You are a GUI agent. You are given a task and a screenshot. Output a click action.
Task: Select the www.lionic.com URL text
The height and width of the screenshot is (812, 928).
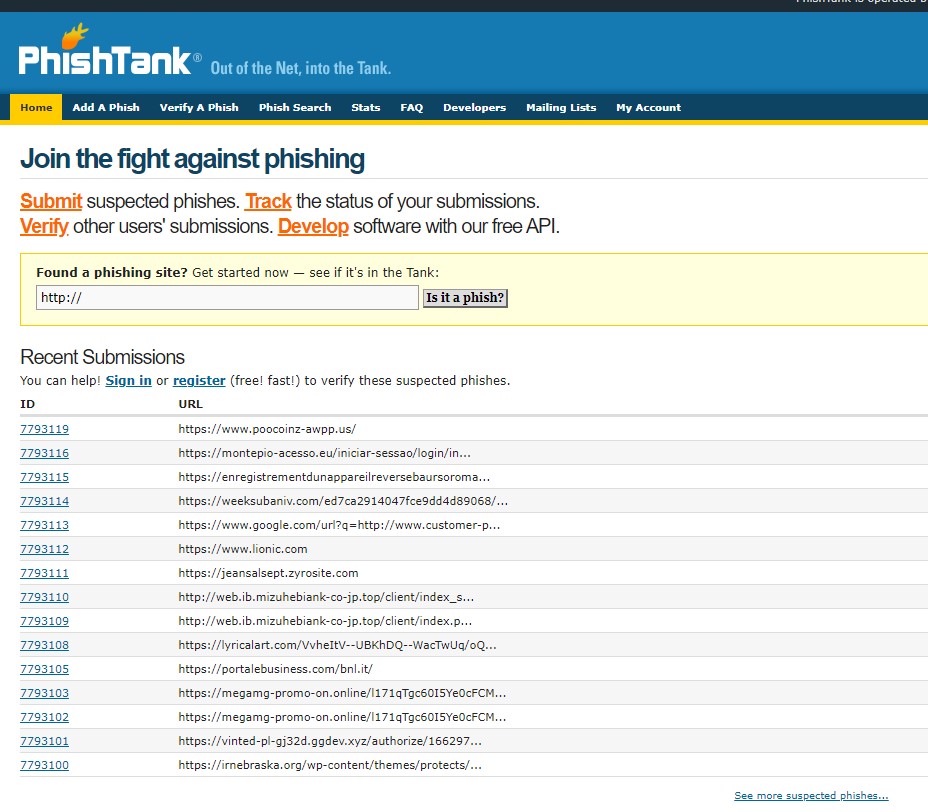tap(243, 549)
